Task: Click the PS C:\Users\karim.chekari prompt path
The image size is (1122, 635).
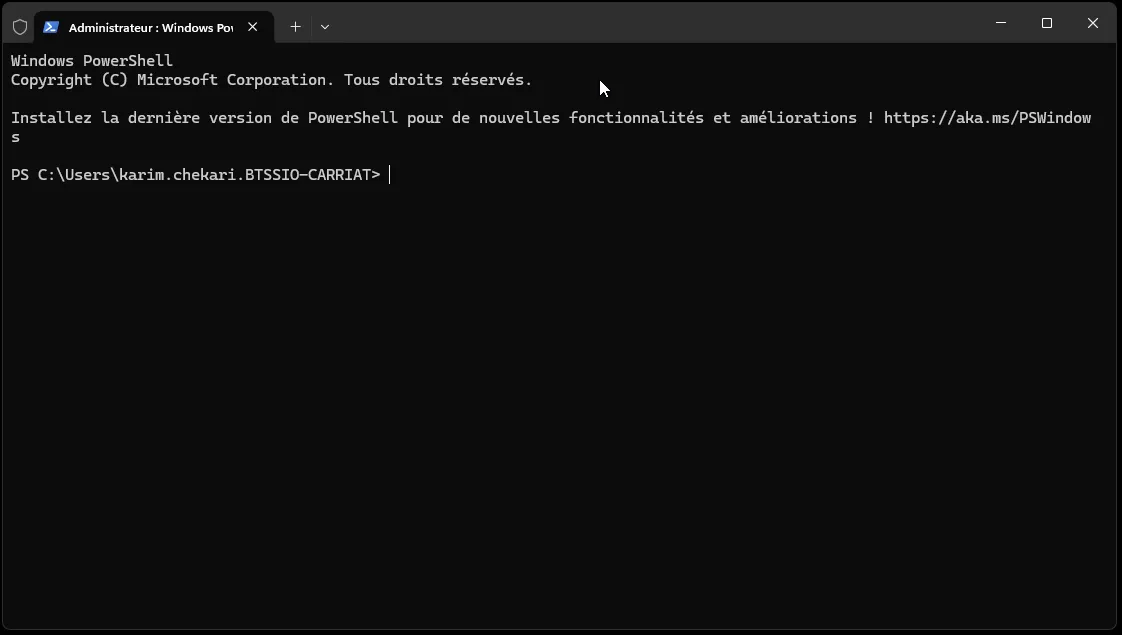Action: point(195,174)
